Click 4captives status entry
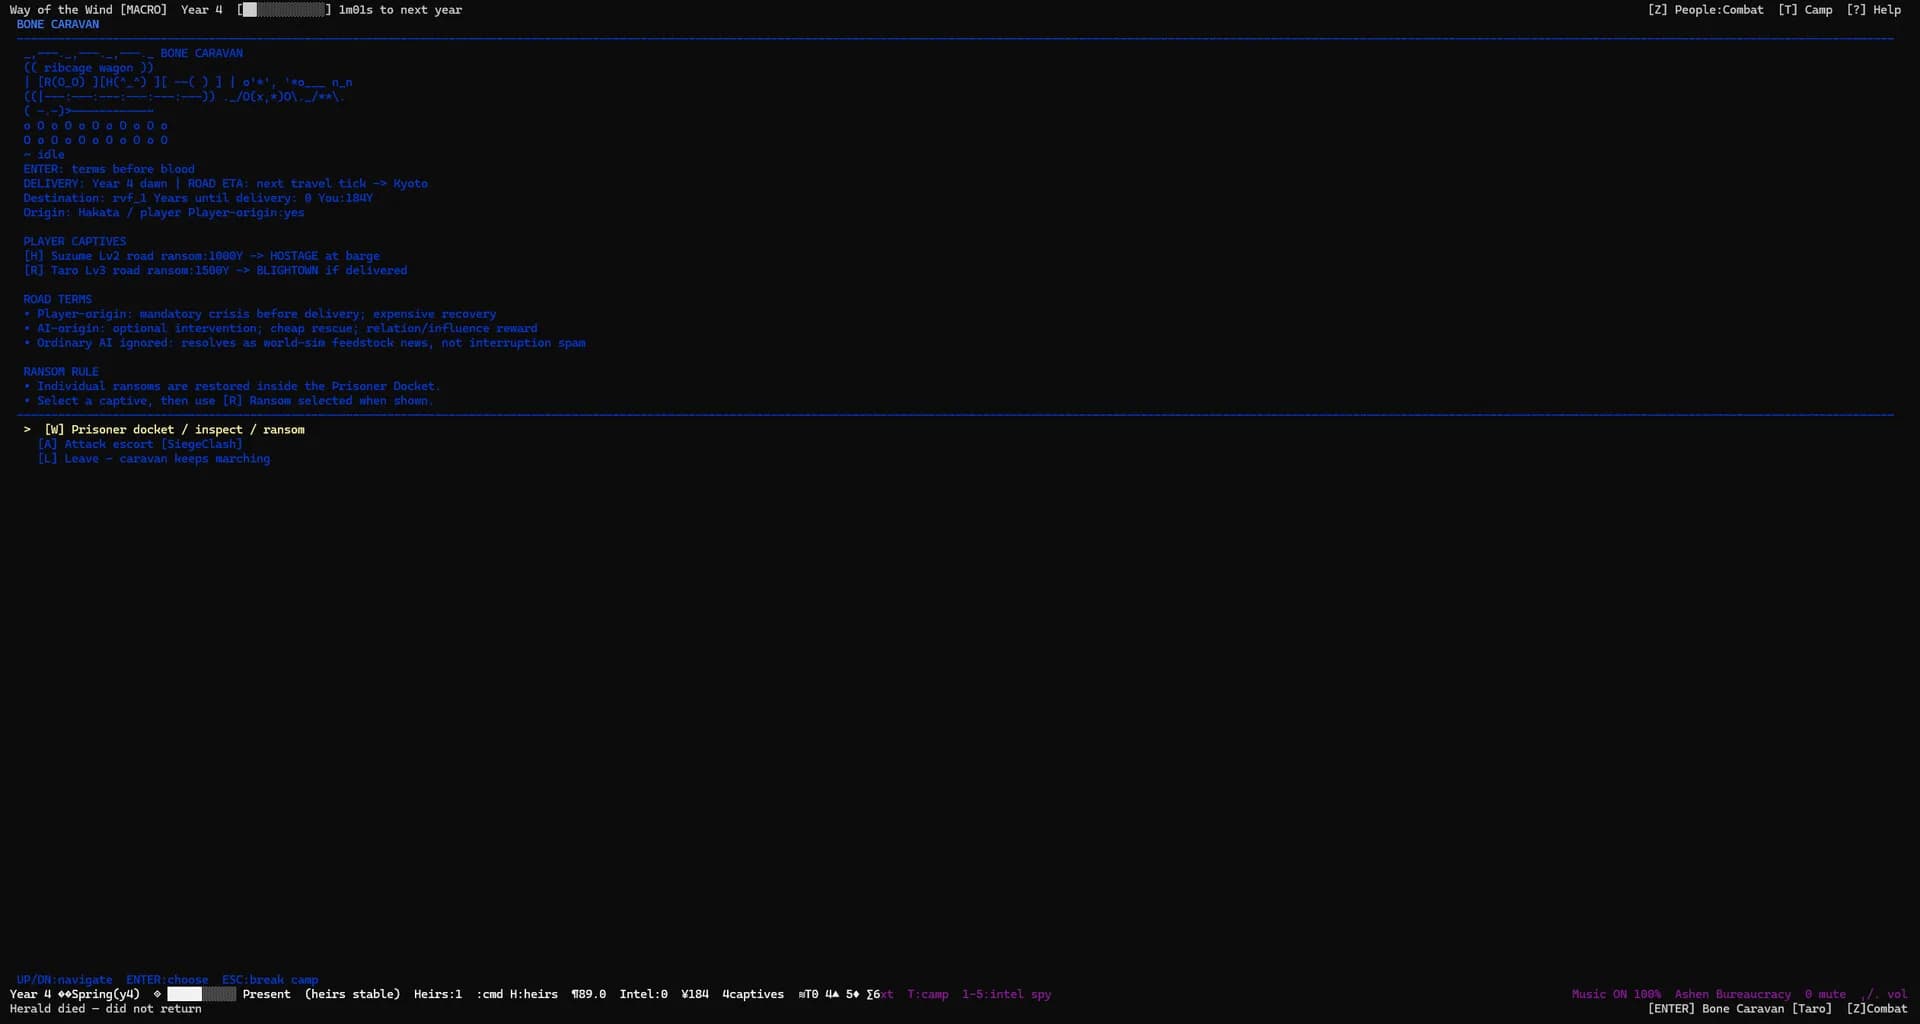The height and width of the screenshot is (1024, 1920). click(x=753, y=995)
